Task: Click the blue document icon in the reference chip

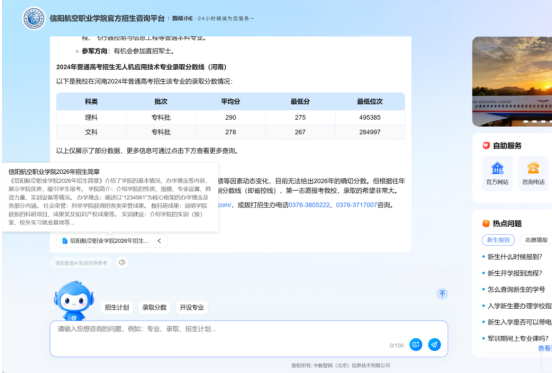Action: tap(65, 241)
